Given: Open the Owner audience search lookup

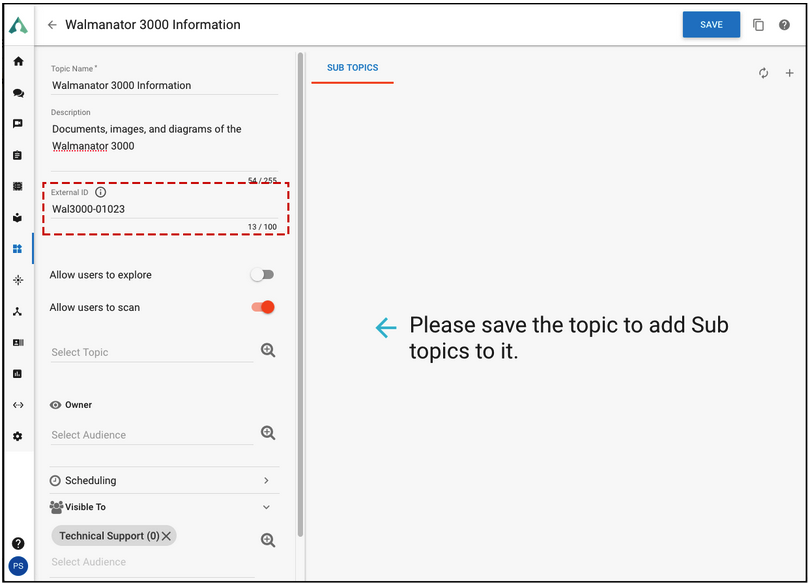Looking at the screenshot, I should 268,433.
